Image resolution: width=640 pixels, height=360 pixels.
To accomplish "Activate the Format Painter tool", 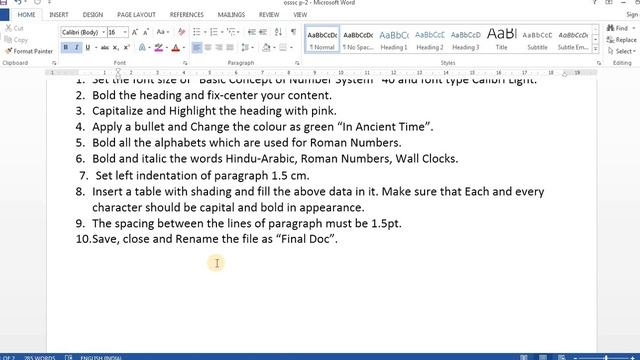I will 29,51.
